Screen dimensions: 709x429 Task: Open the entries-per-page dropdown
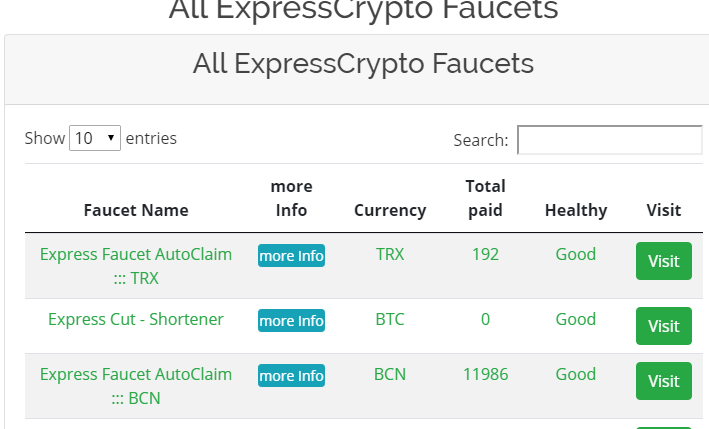coord(95,138)
